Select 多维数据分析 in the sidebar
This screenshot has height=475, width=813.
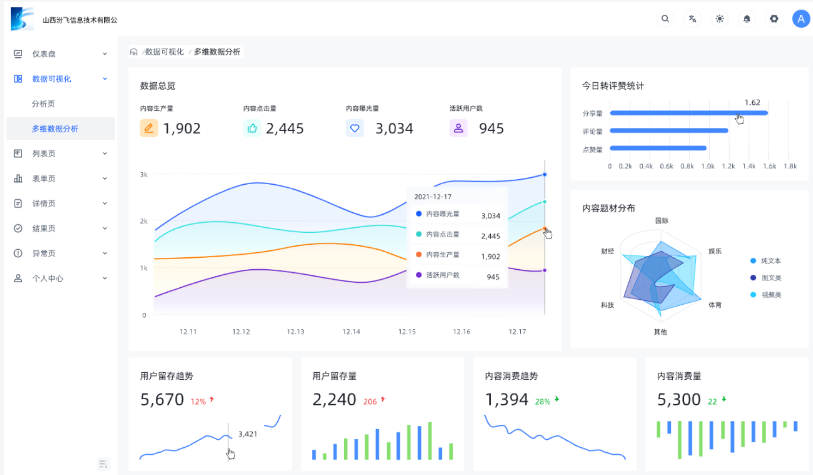[55, 128]
